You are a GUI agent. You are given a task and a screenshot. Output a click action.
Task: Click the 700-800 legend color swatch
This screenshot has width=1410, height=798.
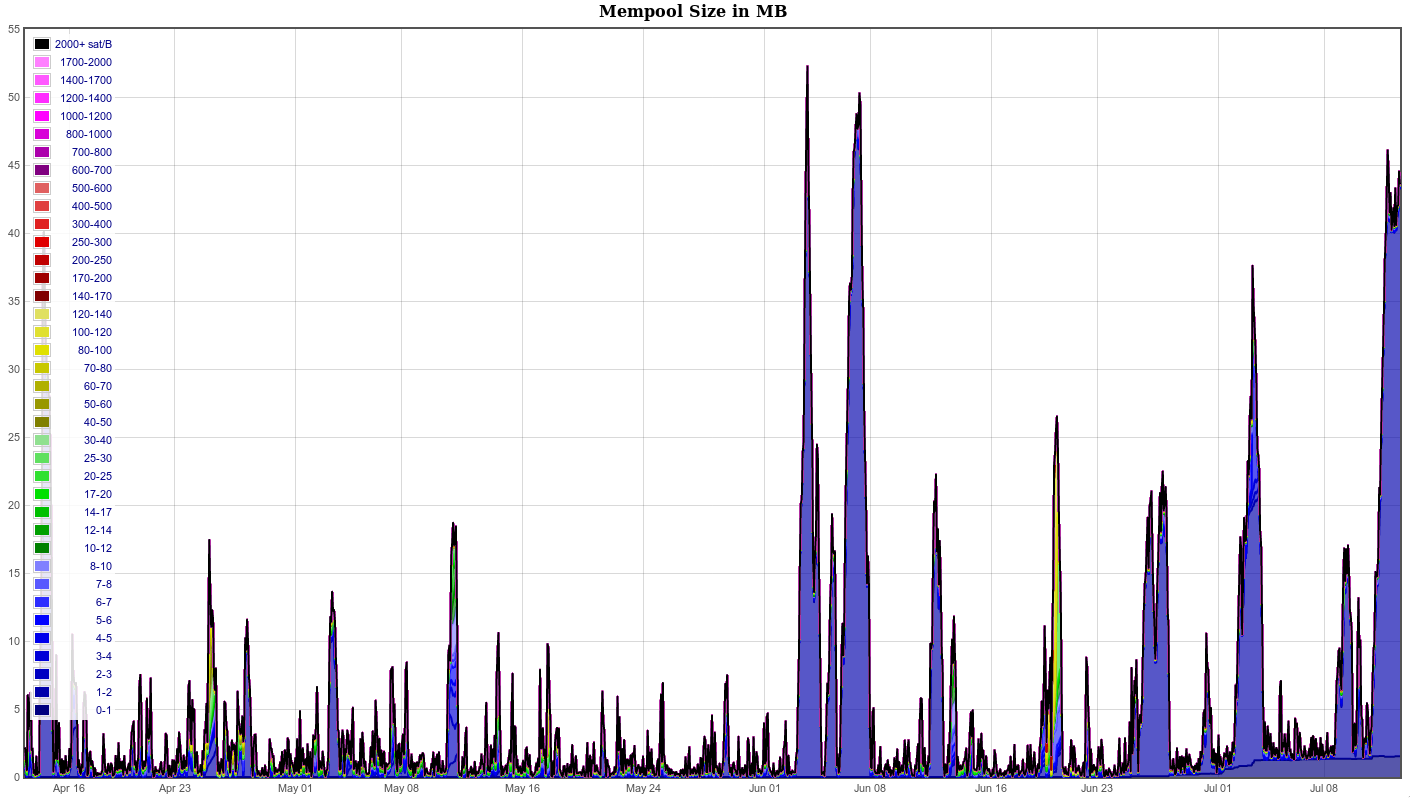(x=42, y=152)
